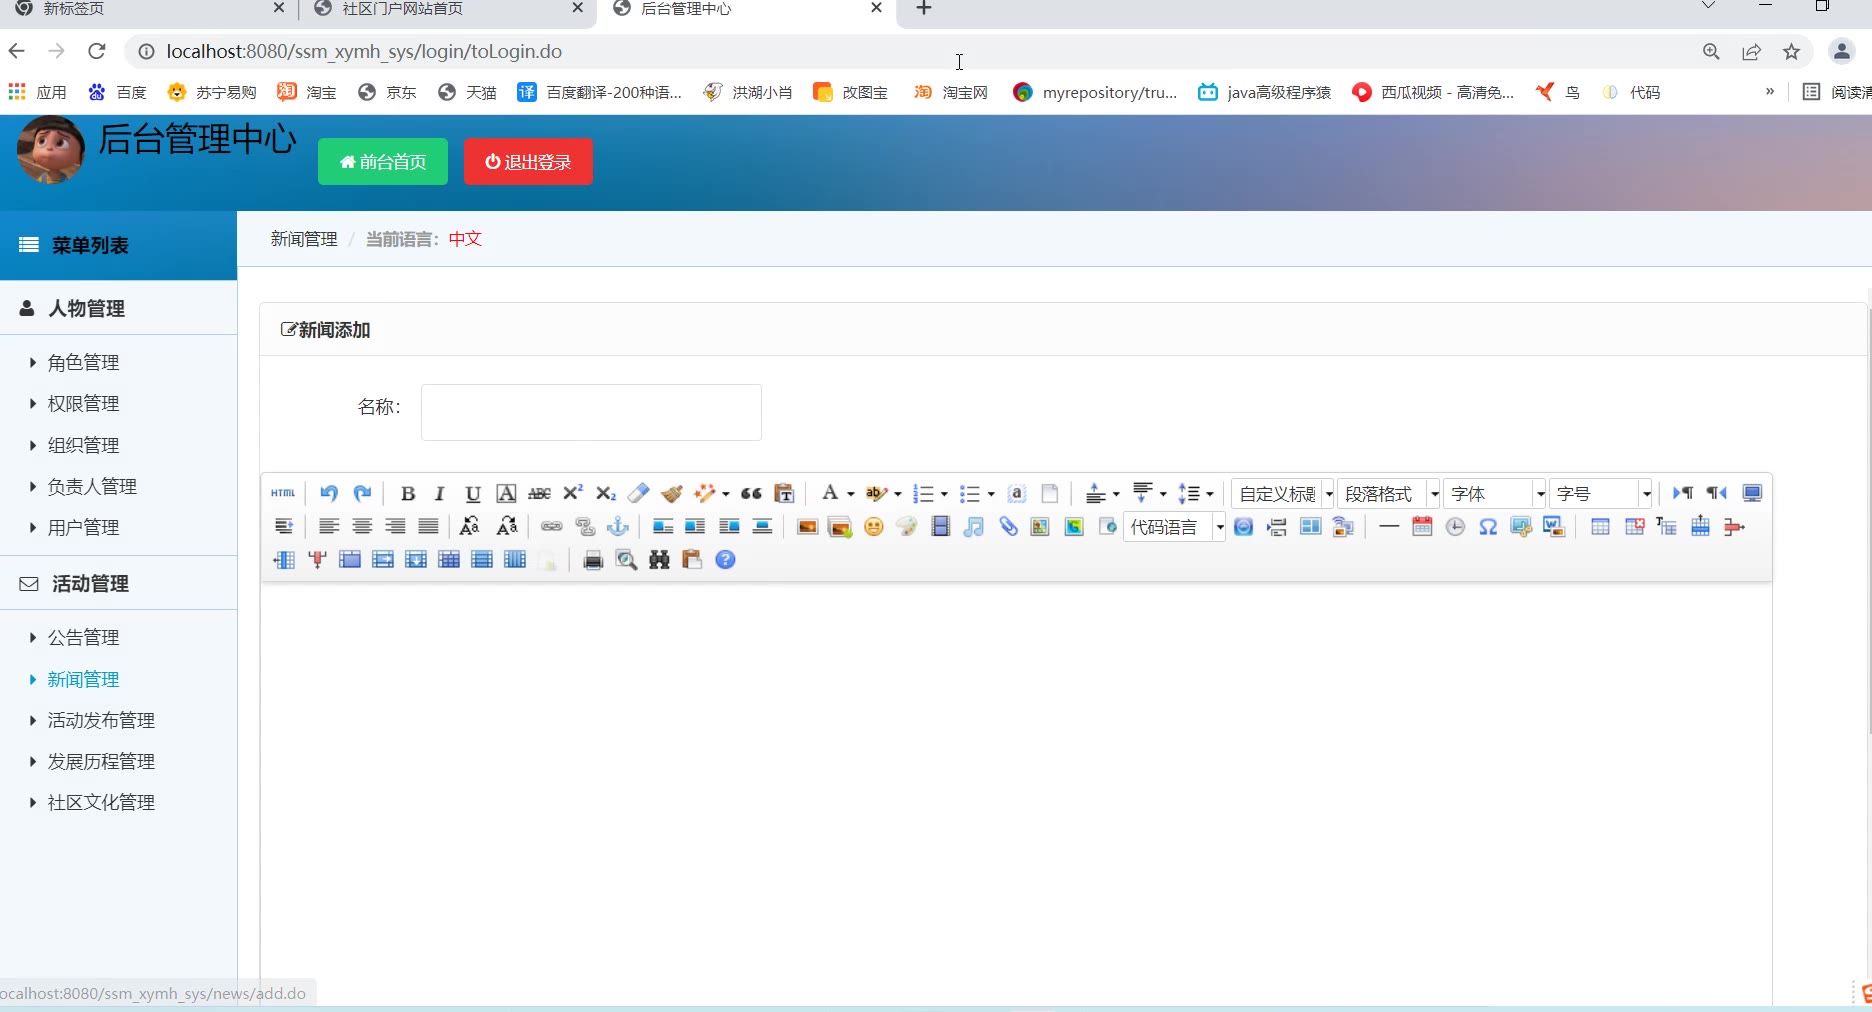Open the 自定义标题 dropdown
Image resolution: width=1872 pixels, height=1012 pixels.
click(x=1283, y=494)
